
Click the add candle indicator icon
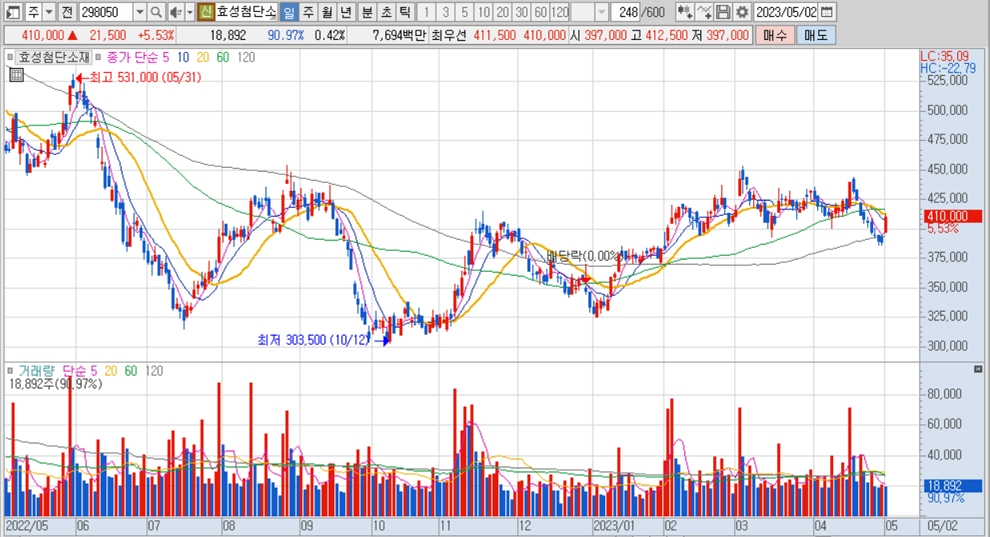(x=684, y=12)
